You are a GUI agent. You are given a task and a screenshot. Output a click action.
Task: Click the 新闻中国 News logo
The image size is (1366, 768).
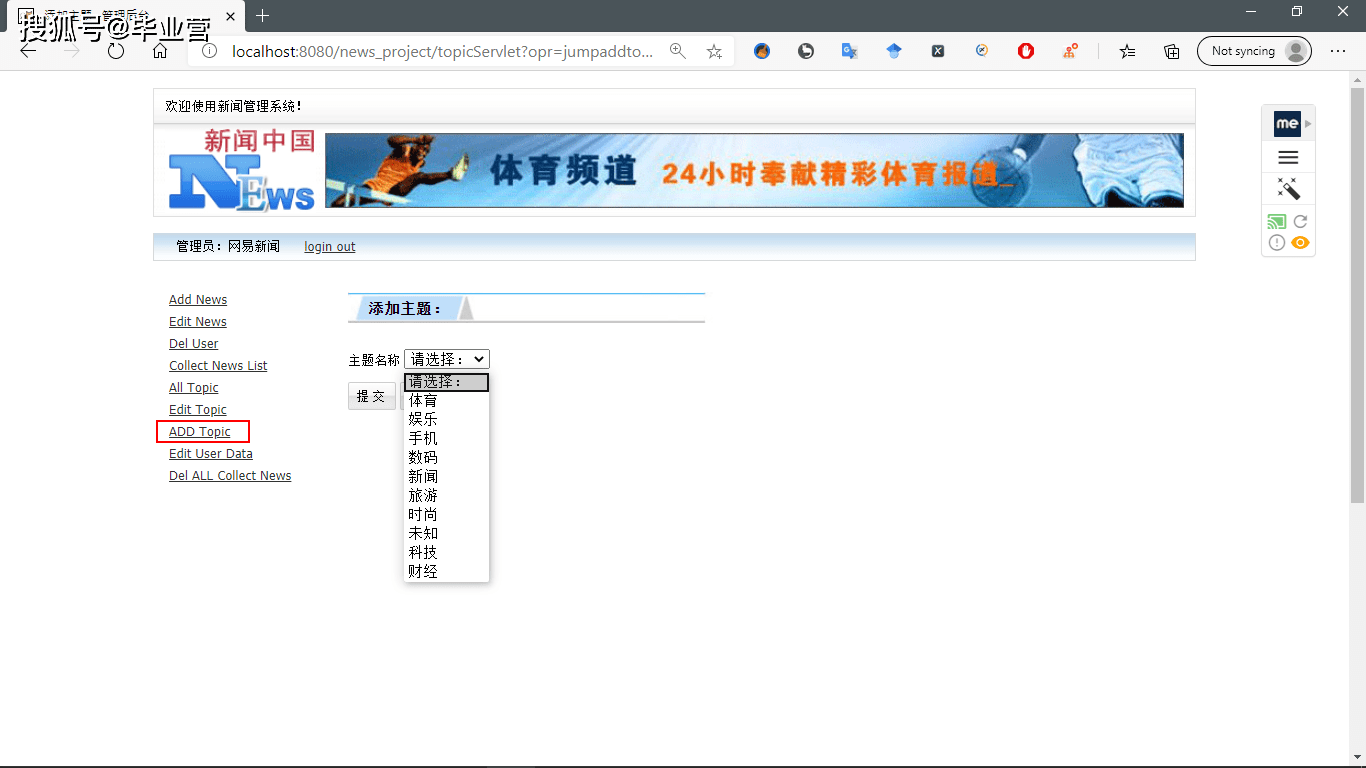point(242,170)
